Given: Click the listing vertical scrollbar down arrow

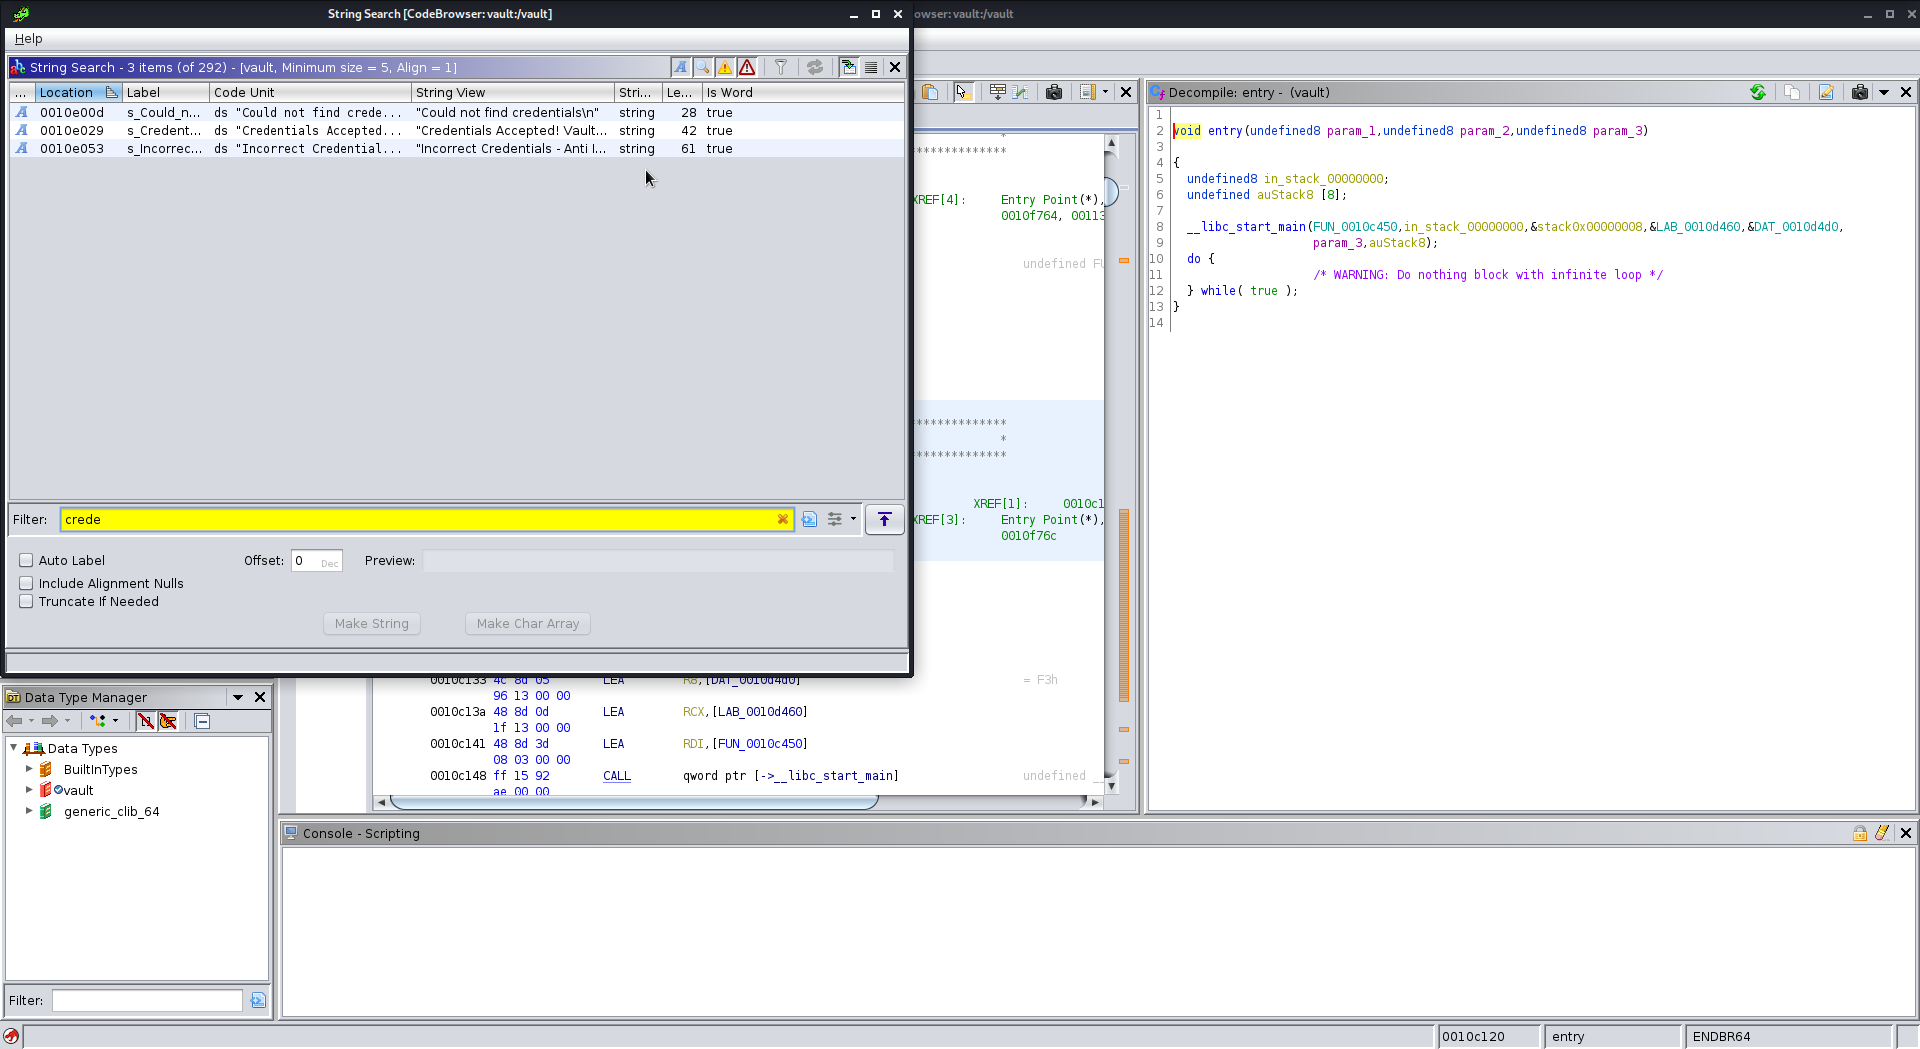Looking at the screenshot, I should 1111,786.
